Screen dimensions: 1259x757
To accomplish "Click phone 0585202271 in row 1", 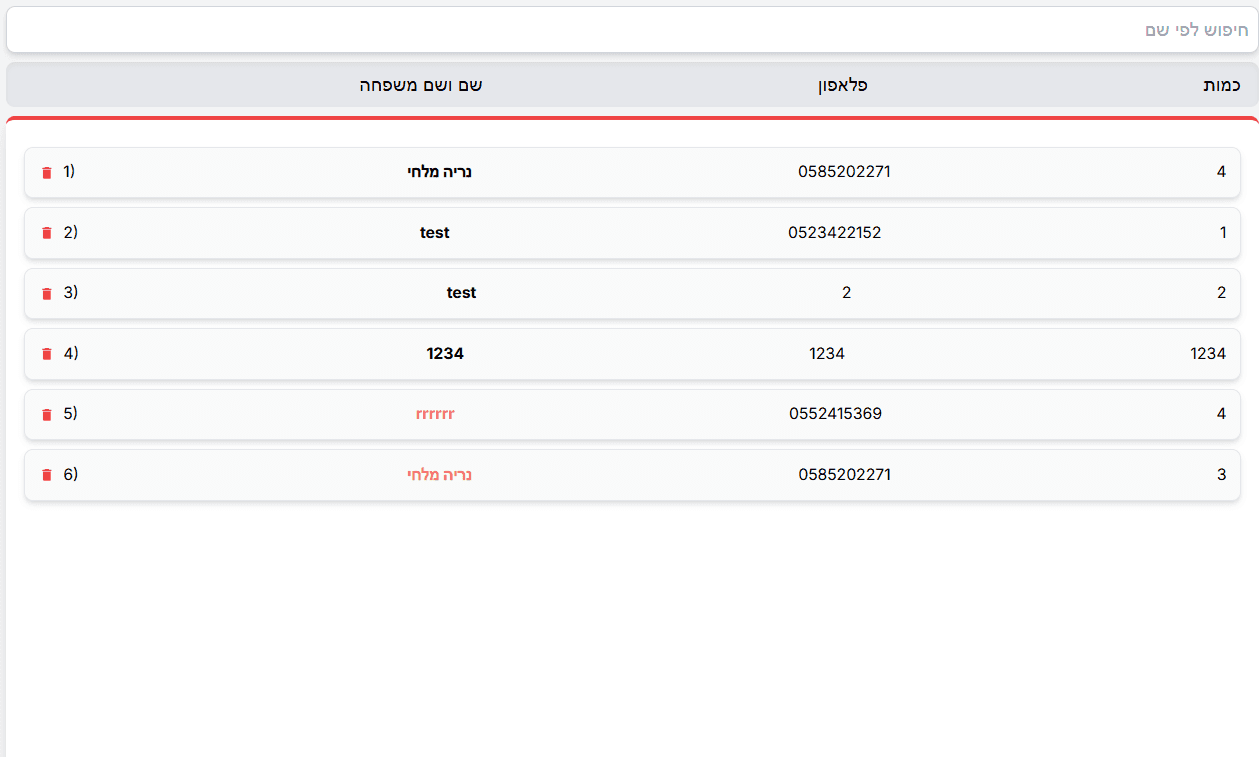I will point(844,171).
